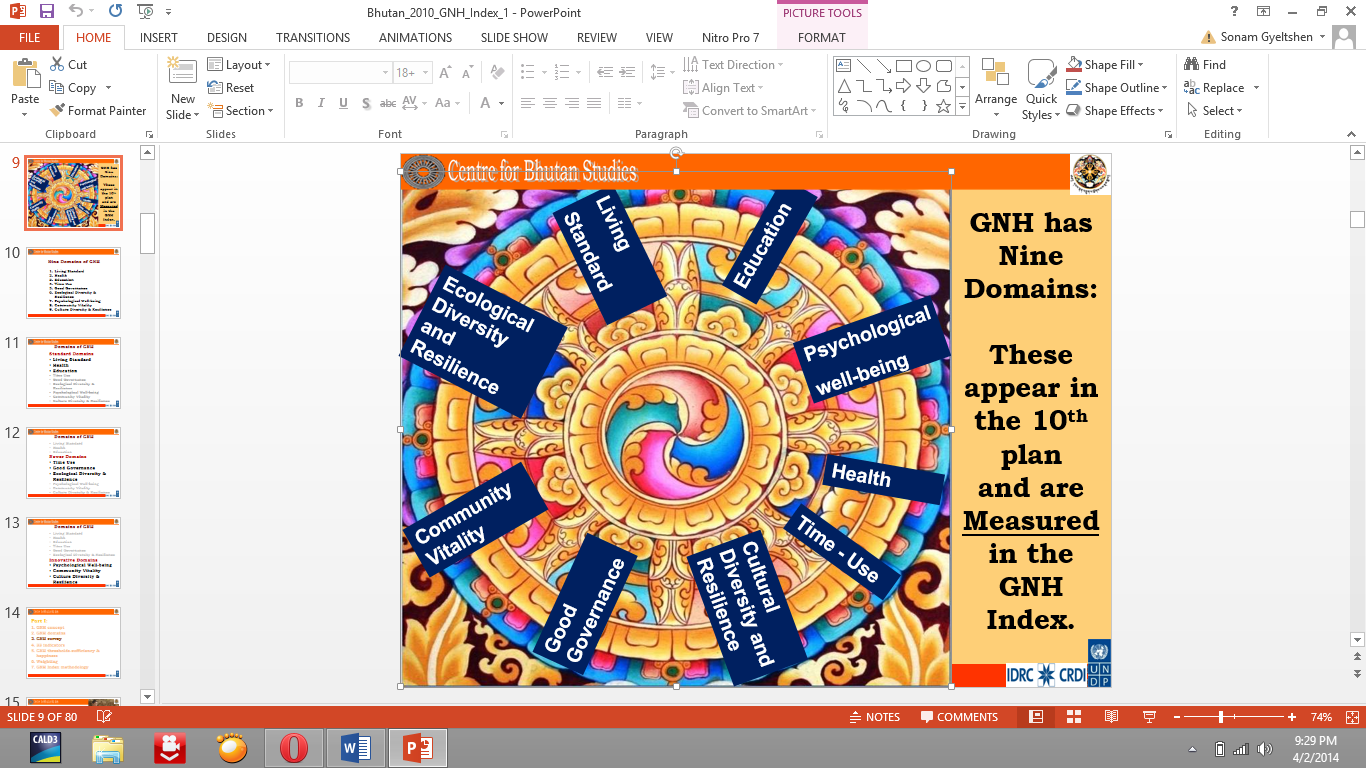Open the FILE tab
Image resolution: width=1366 pixels, height=768 pixels.
point(29,38)
